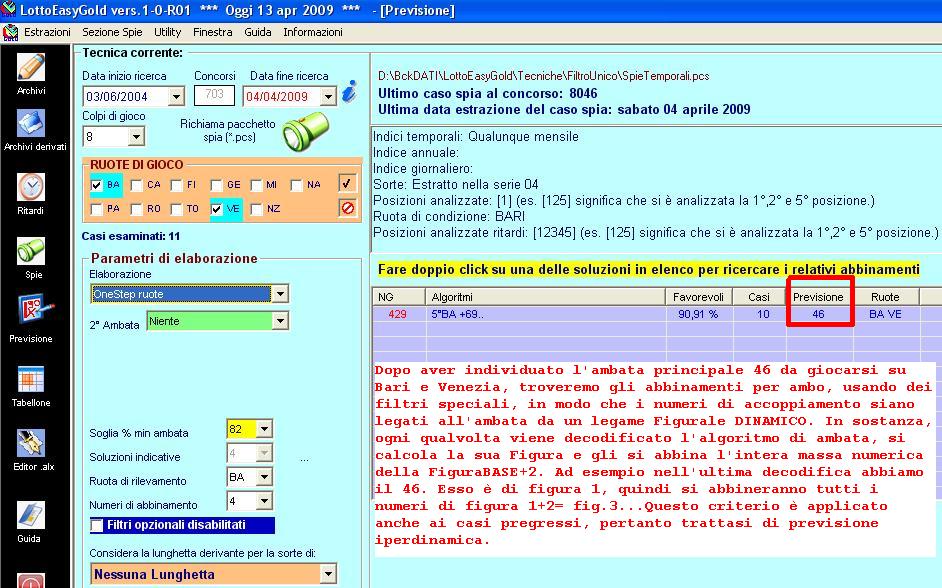942x588 pixels.
Task: Enable the CA wheel checkbox
Action: 136,185
